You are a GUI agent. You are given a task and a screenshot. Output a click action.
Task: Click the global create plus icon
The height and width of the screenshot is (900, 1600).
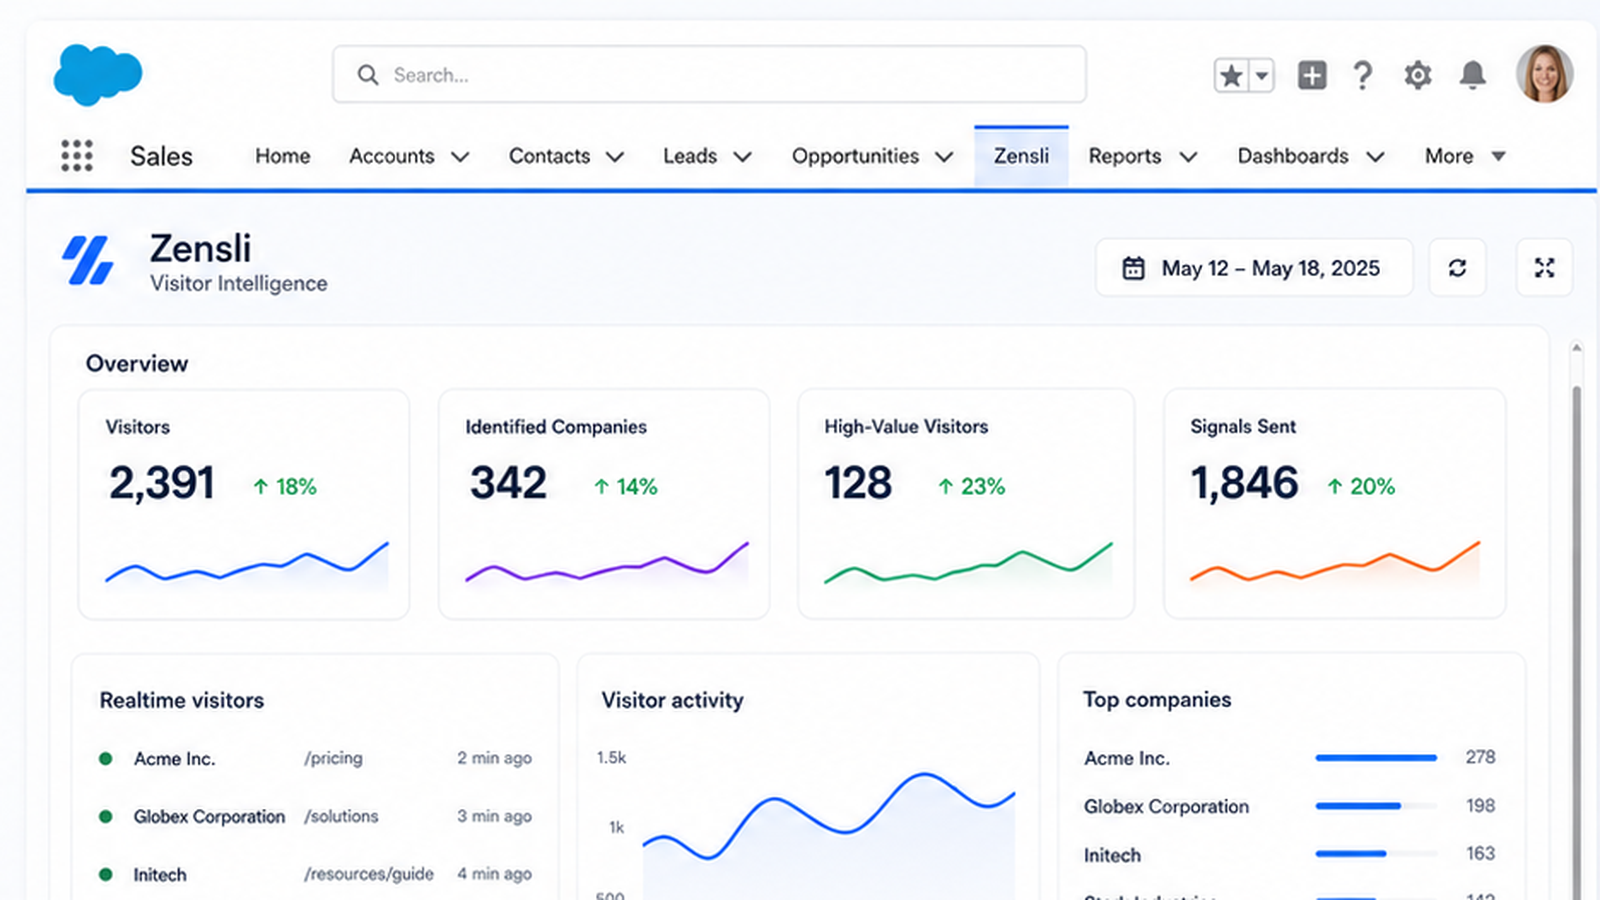click(x=1312, y=75)
